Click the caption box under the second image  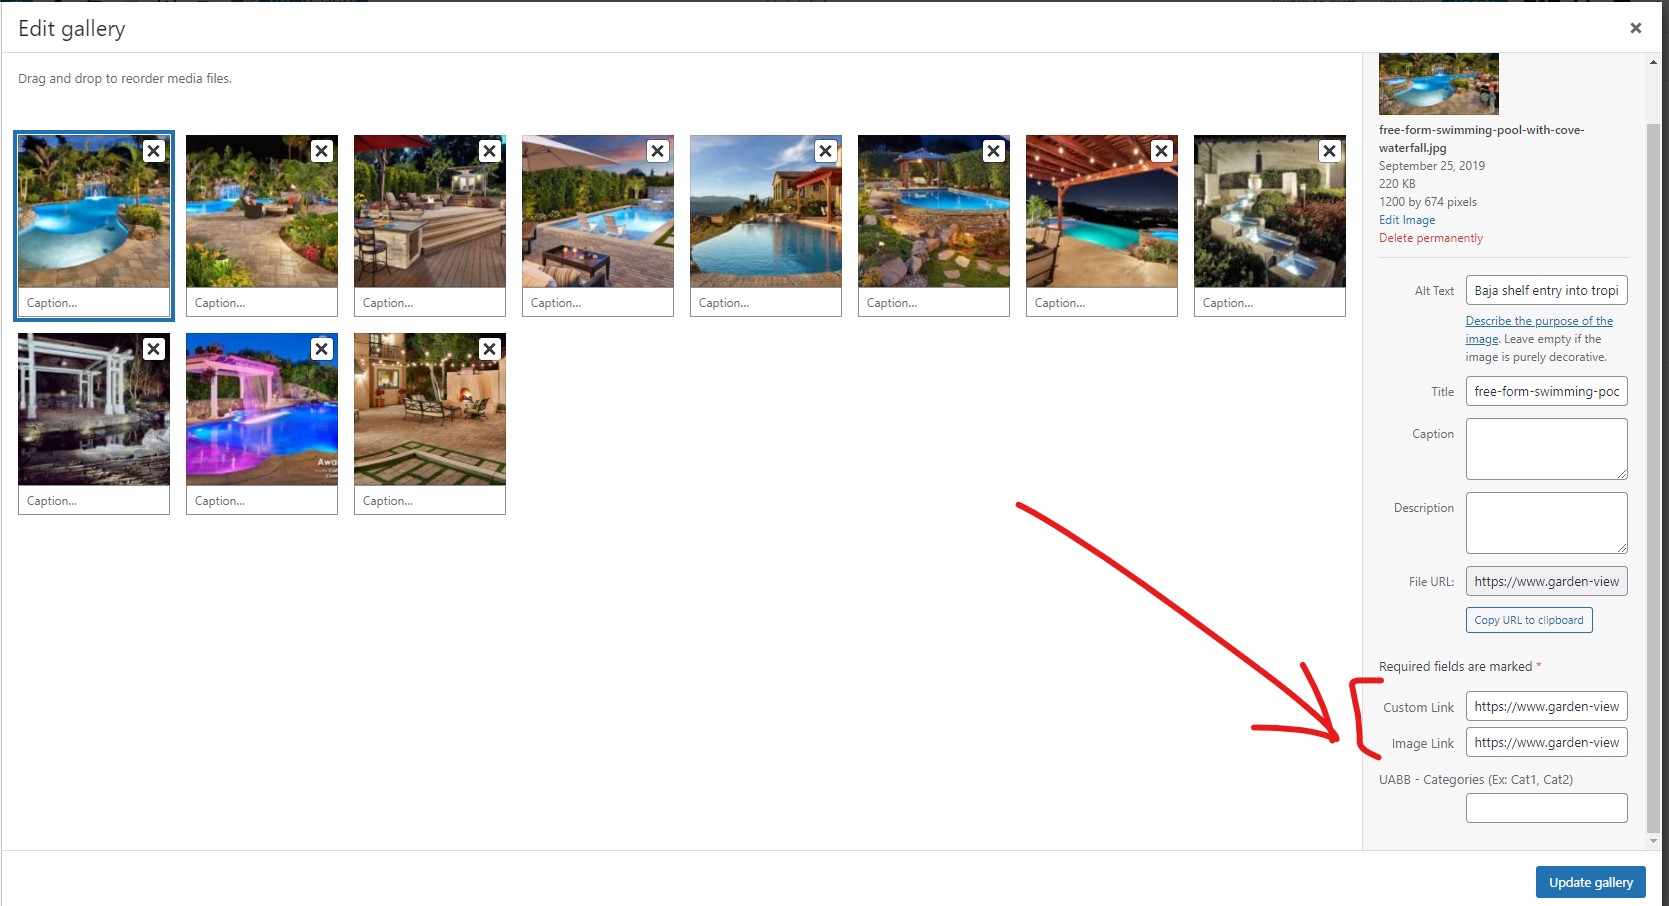tap(262, 303)
